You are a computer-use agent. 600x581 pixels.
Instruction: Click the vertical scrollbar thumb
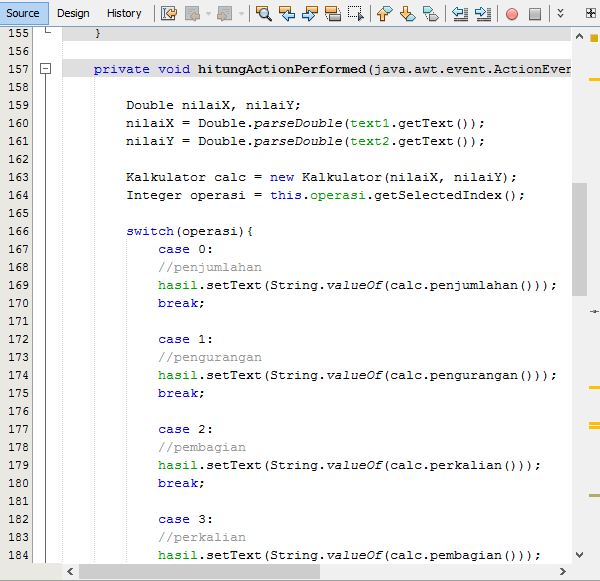coord(580,240)
